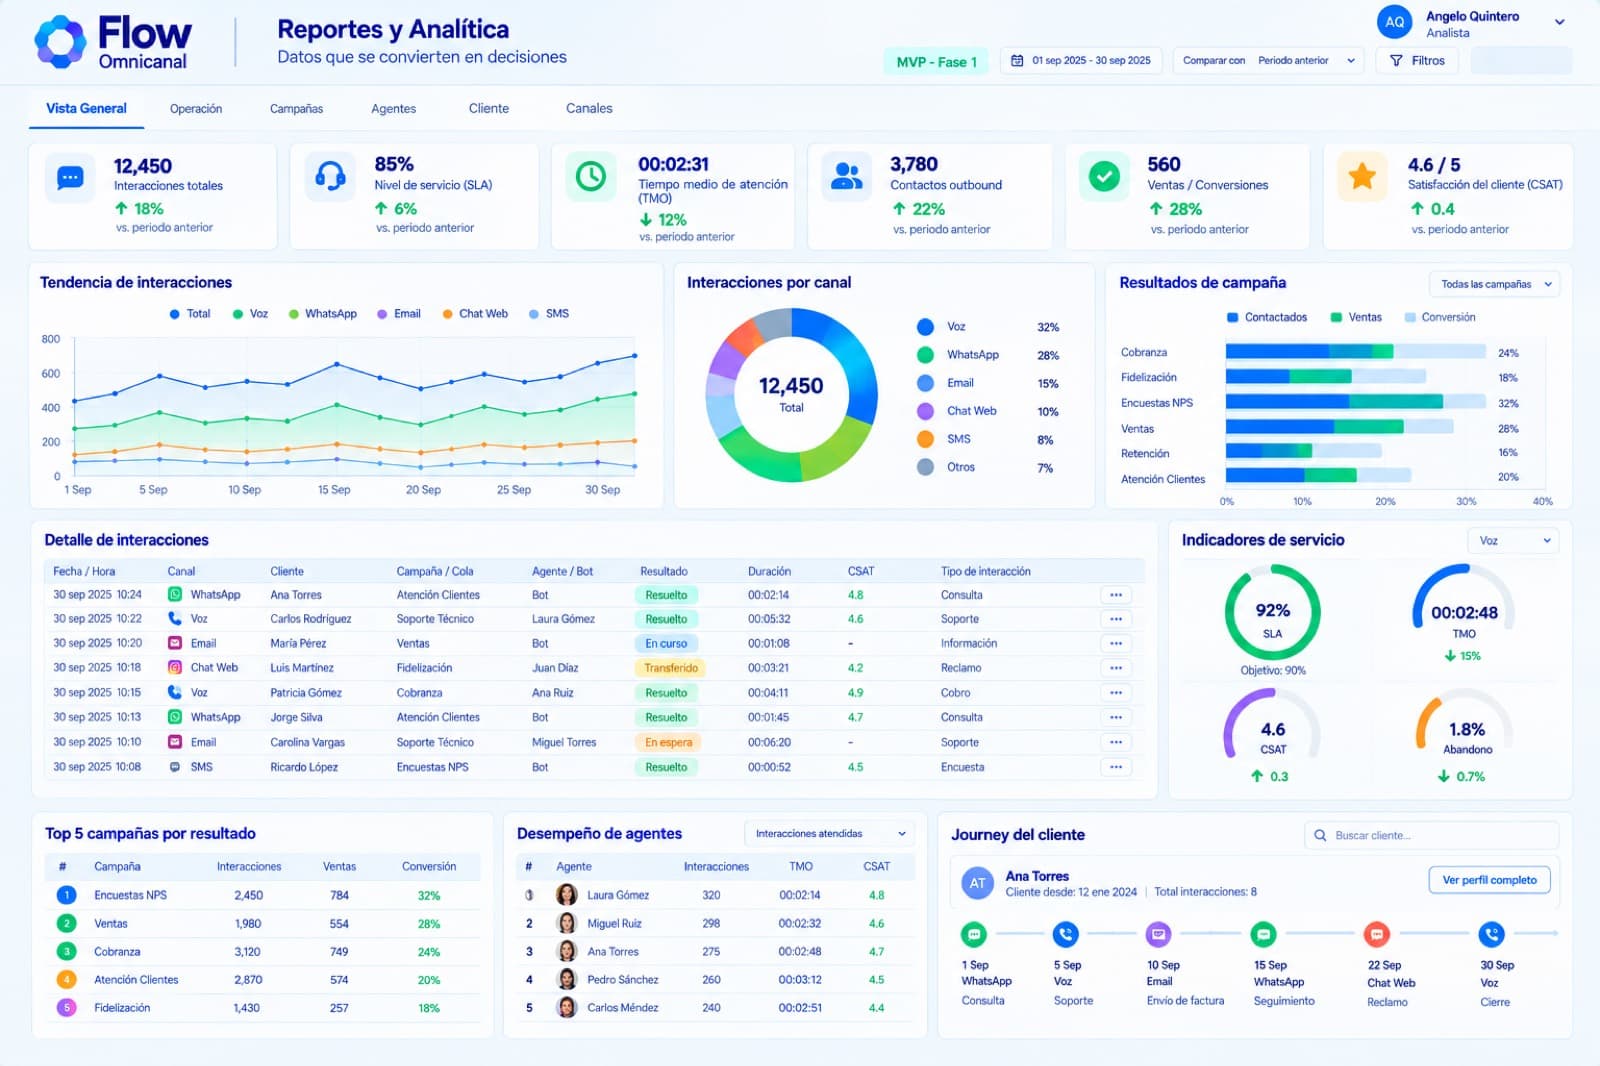Click the Conversión legend swatch in campaign results
This screenshot has height=1066, width=1600.
point(1410,318)
